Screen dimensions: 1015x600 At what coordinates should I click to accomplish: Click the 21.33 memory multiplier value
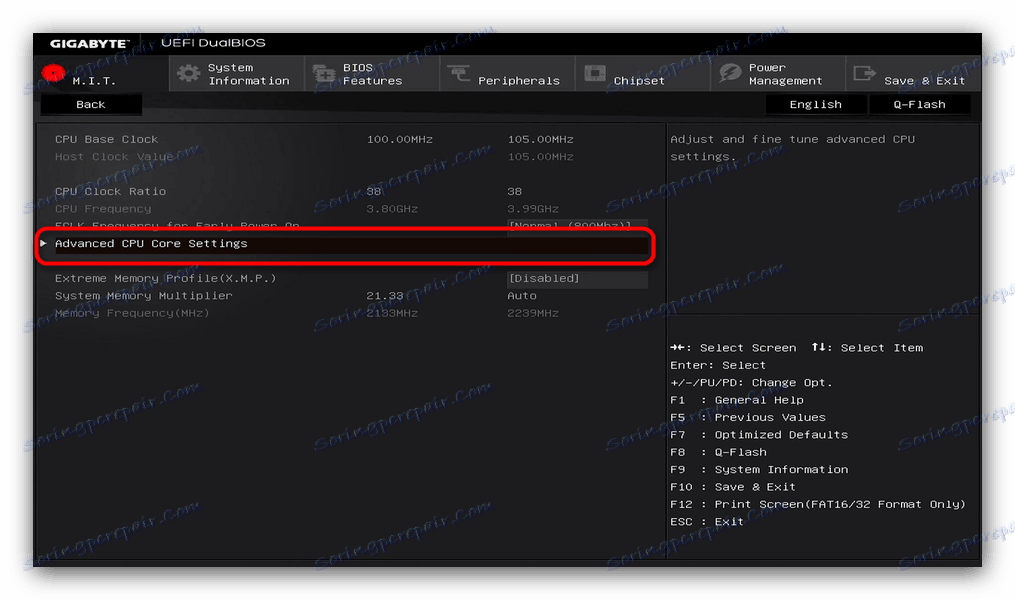click(385, 296)
